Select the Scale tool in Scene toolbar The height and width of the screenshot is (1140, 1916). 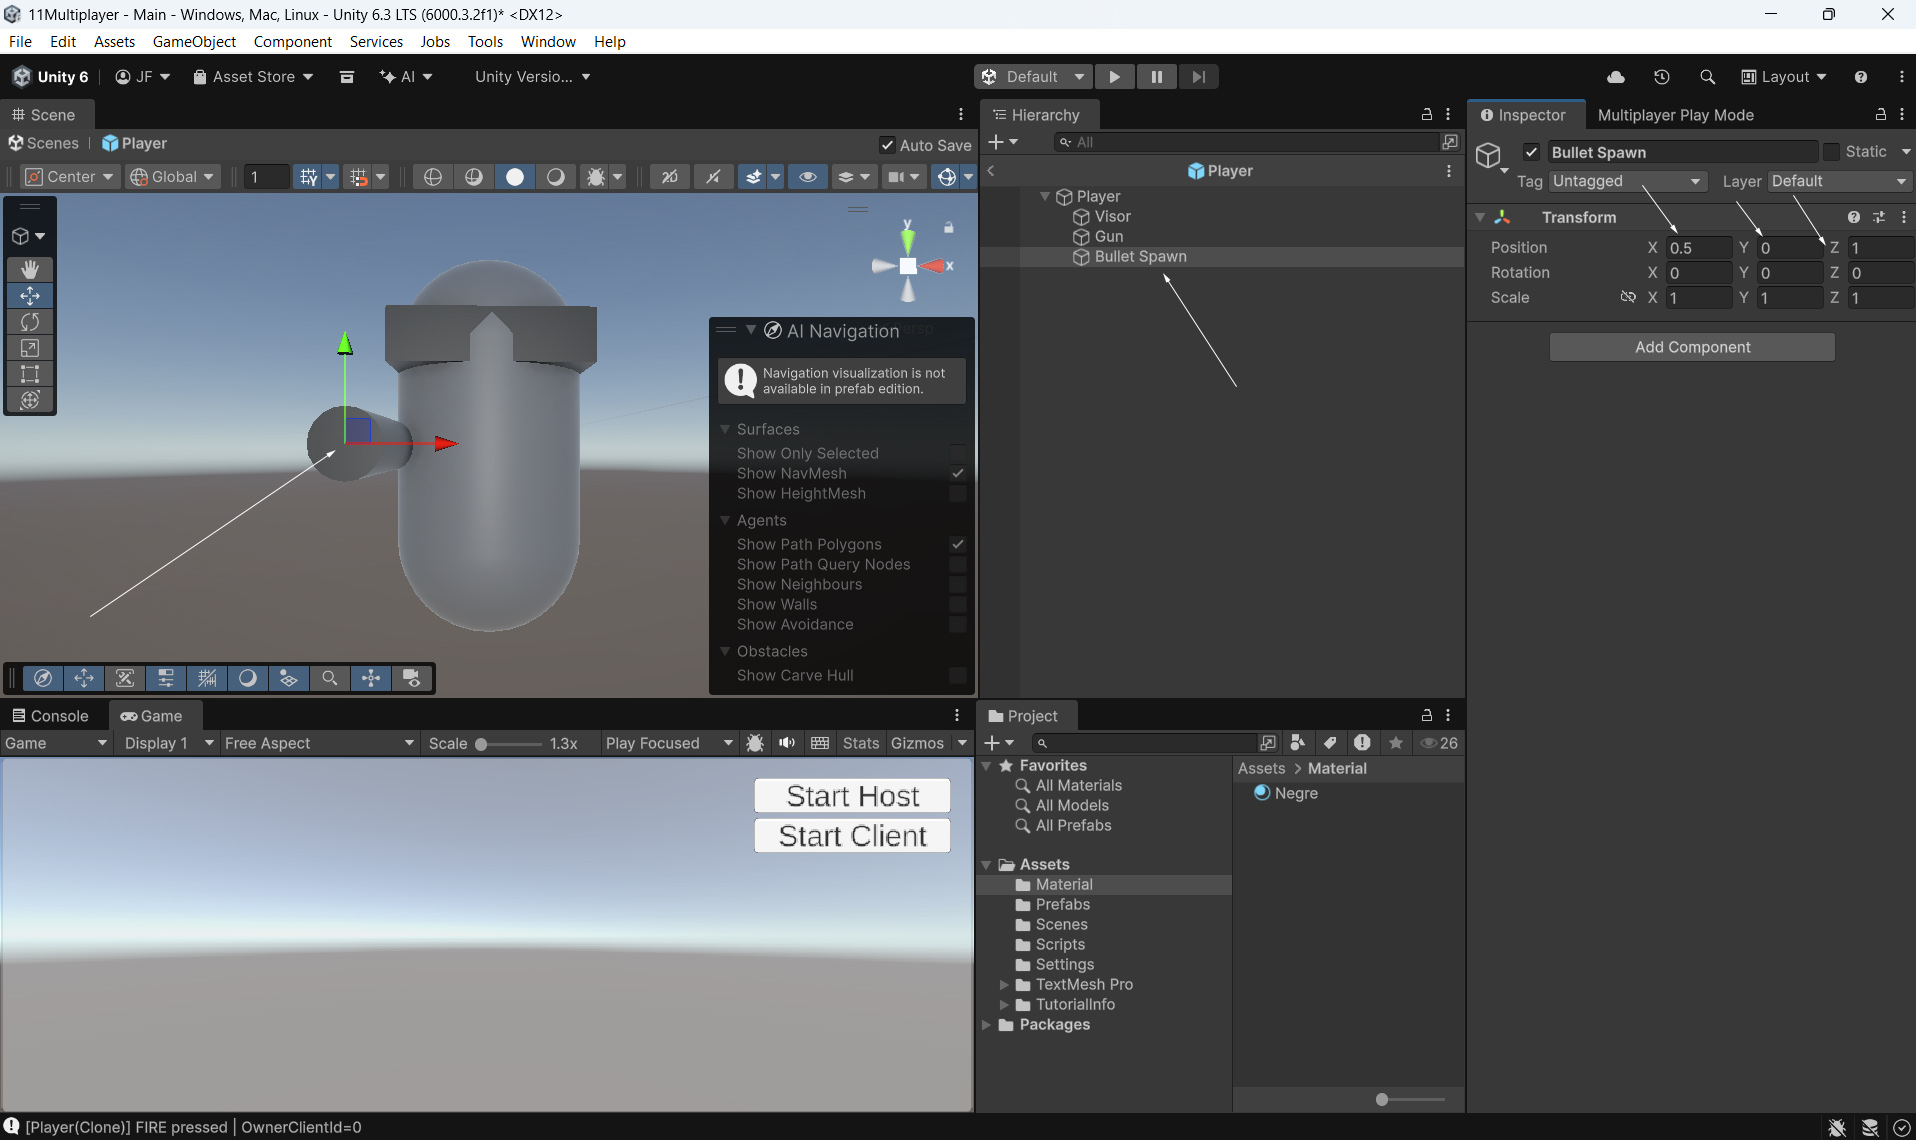click(x=30, y=348)
